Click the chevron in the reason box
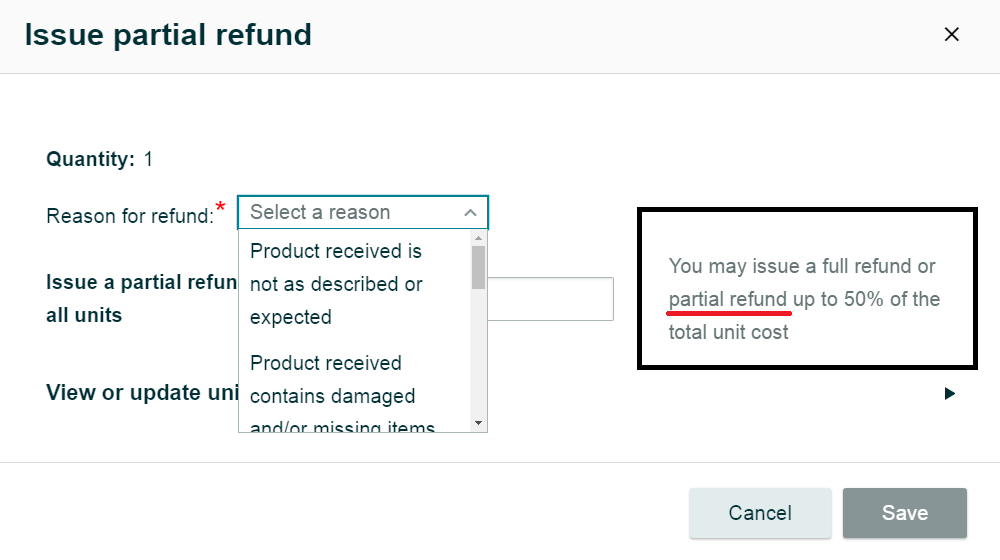1000x560 pixels. (x=470, y=213)
